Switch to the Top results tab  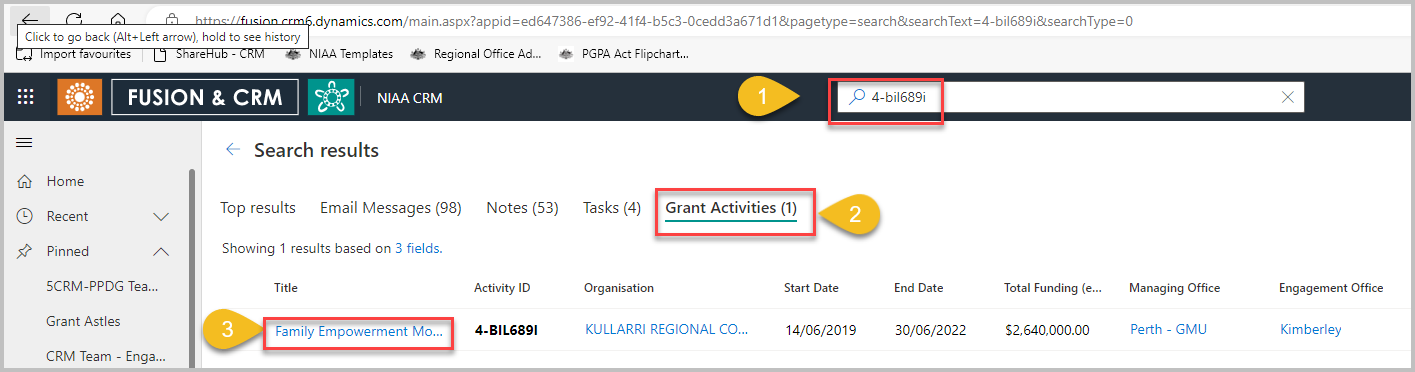tap(258, 208)
